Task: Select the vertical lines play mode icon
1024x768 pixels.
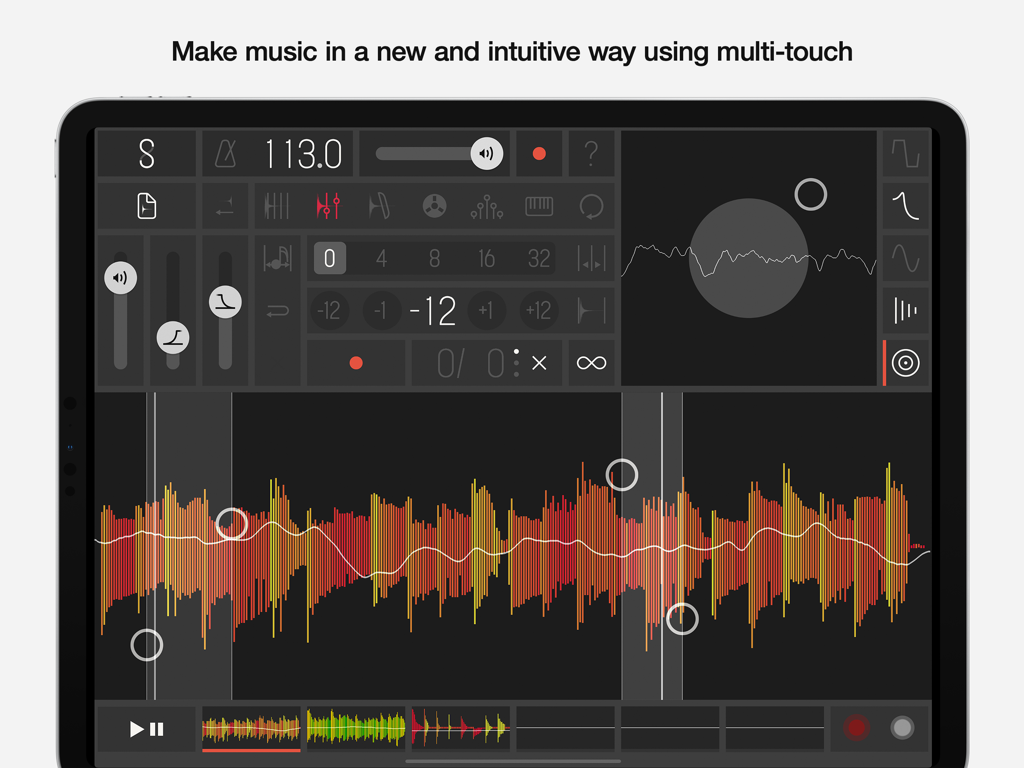Action: (x=278, y=206)
